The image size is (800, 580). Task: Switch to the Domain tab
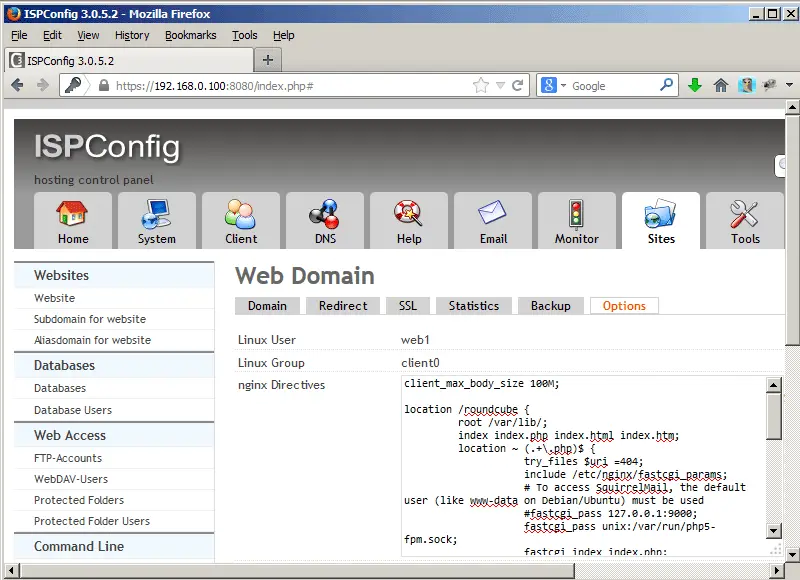tap(267, 306)
